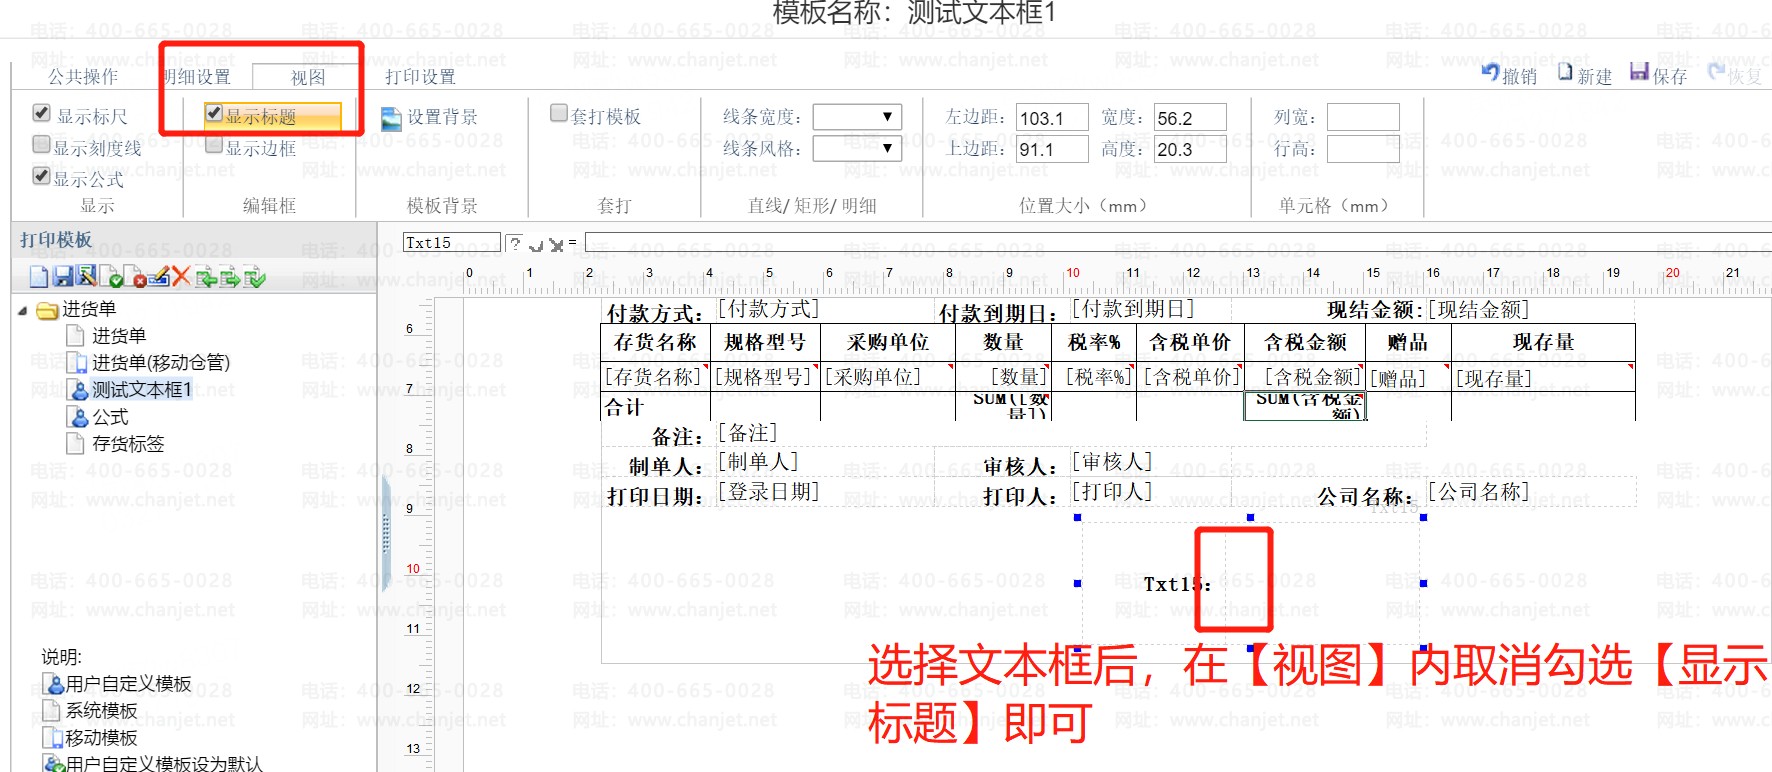Click the 设置背景 background icon
This screenshot has width=1772, height=772.
click(391, 119)
